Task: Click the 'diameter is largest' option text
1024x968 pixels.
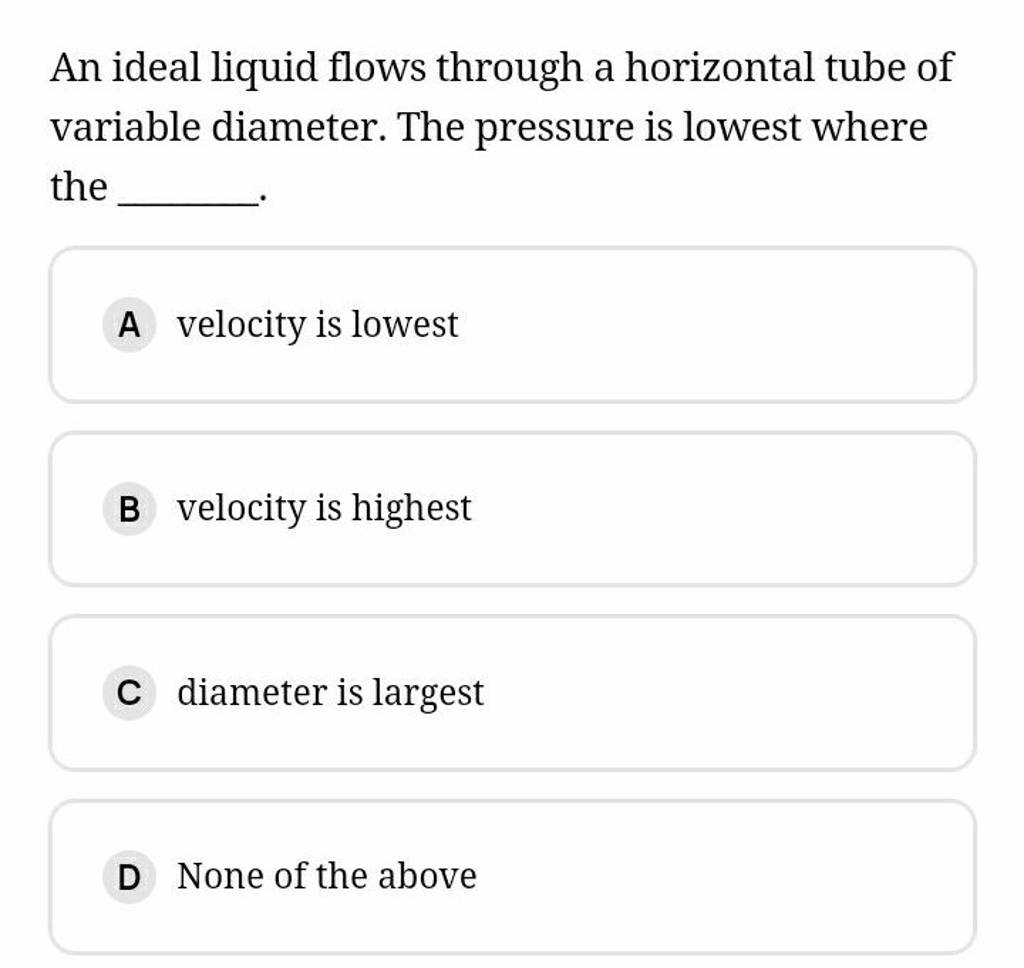Action: pyautogui.click(x=328, y=692)
